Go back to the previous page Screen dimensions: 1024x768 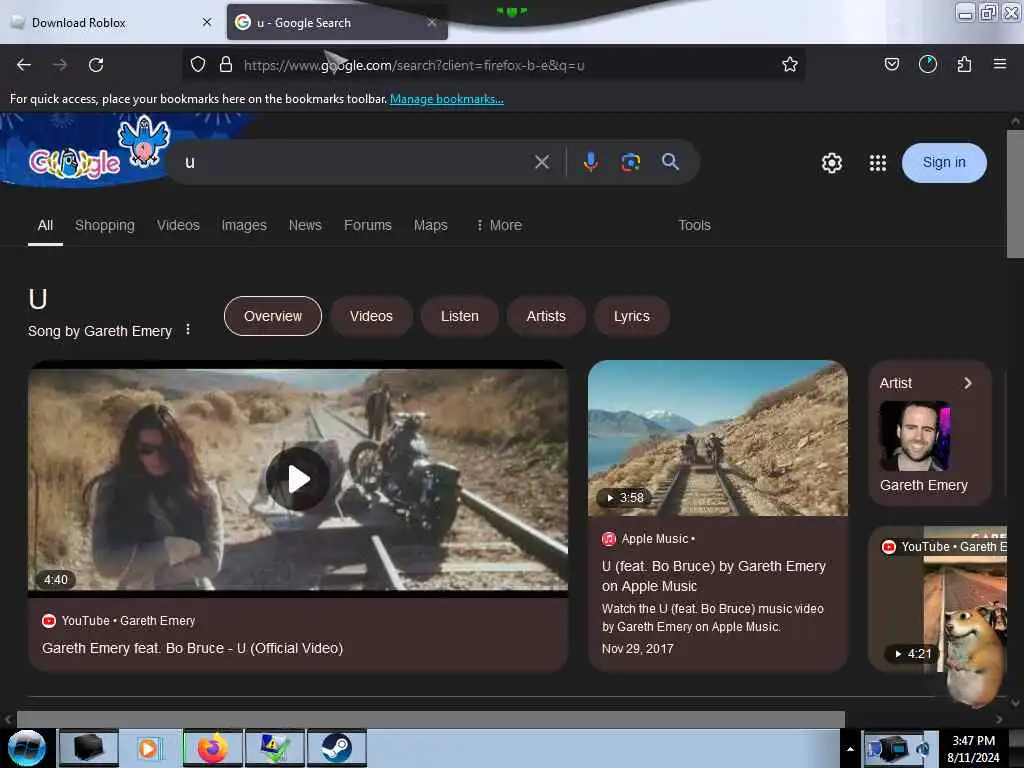tap(24, 65)
